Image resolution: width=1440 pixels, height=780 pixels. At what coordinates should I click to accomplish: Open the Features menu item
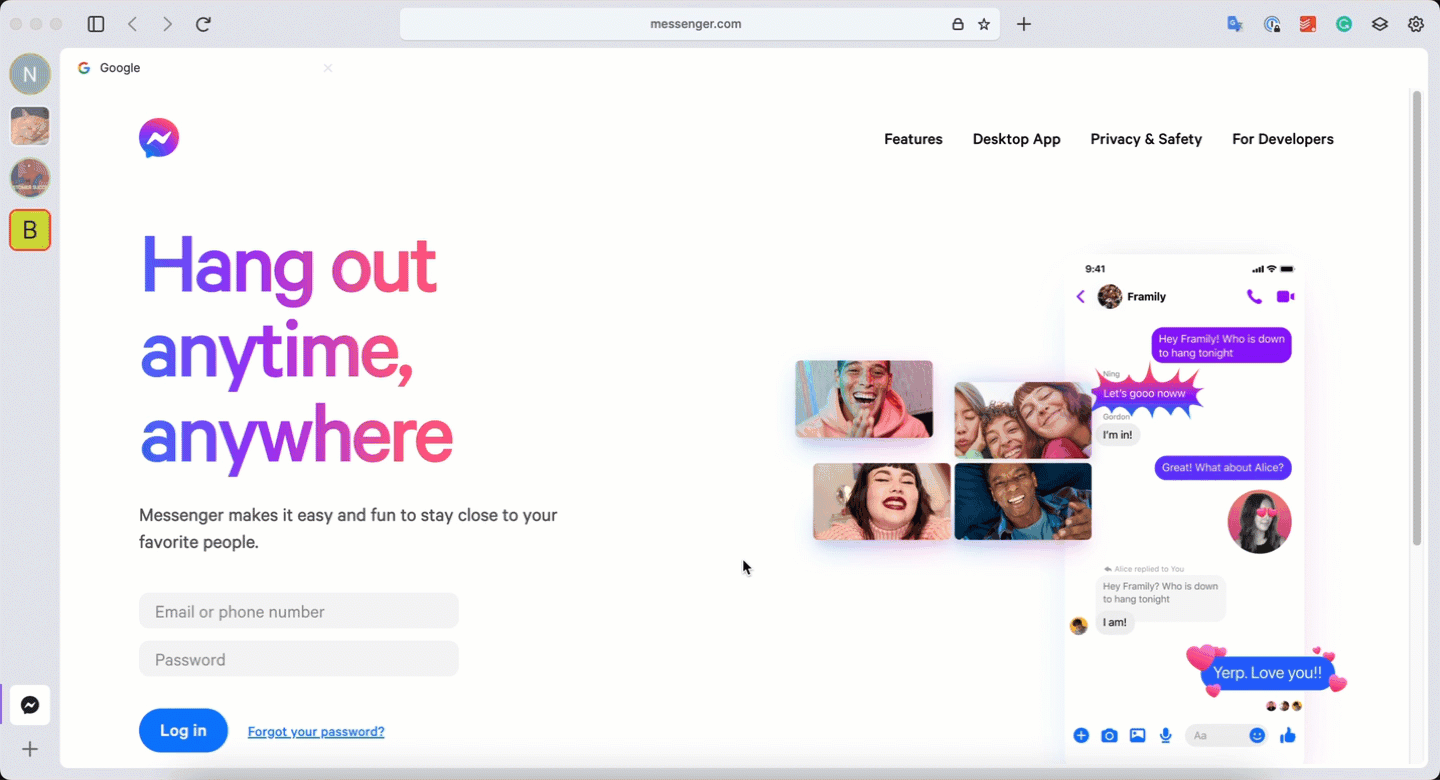913,139
